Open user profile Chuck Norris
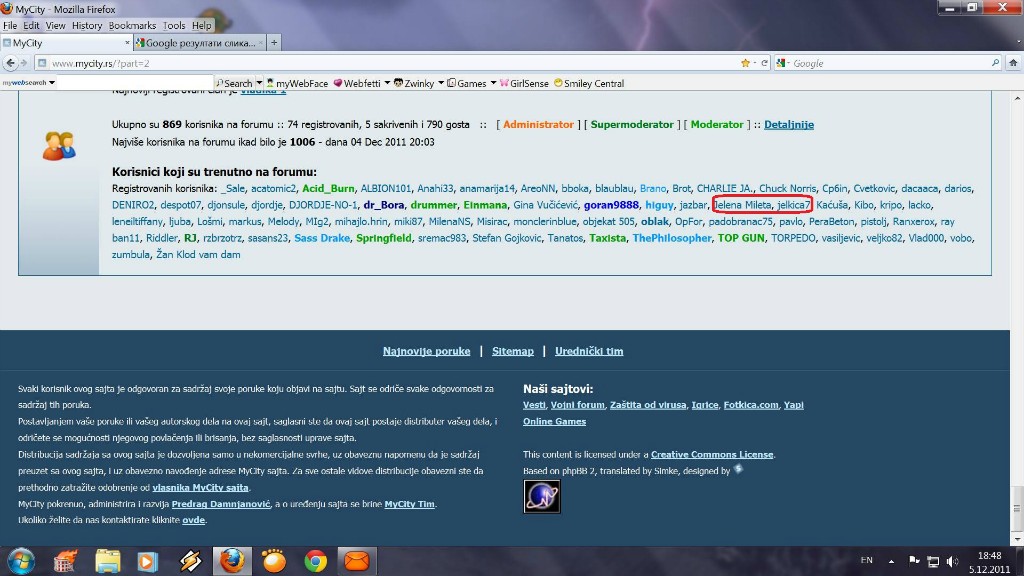This screenshot has width=1024, height=576. click(x=787, y=188)
